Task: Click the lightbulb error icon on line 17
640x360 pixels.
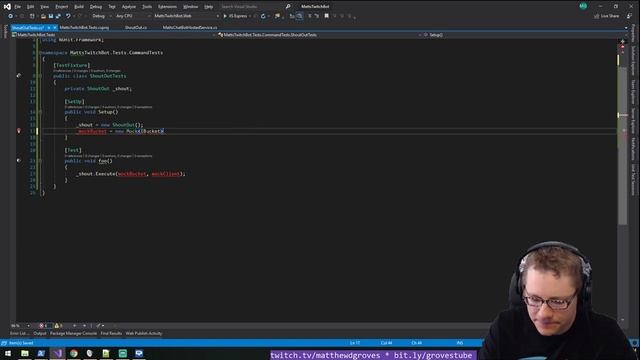Action: 19,131
